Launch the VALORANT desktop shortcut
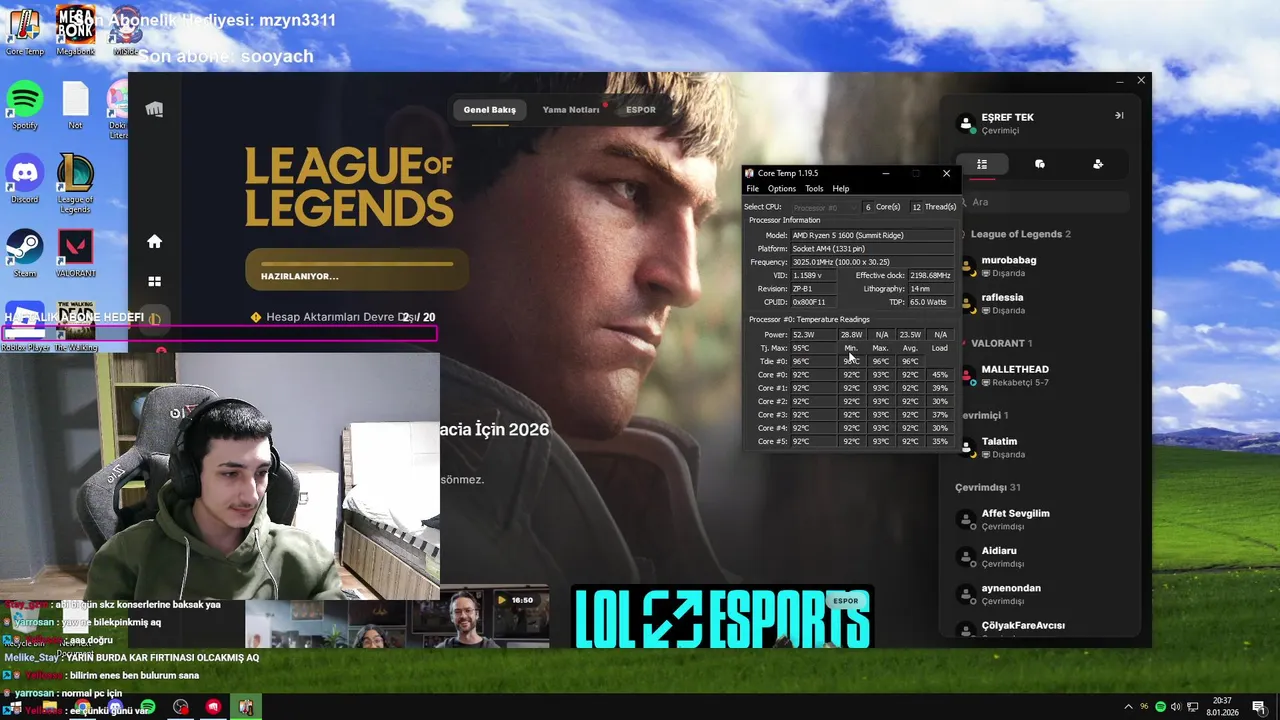 [x=75, y=253]
